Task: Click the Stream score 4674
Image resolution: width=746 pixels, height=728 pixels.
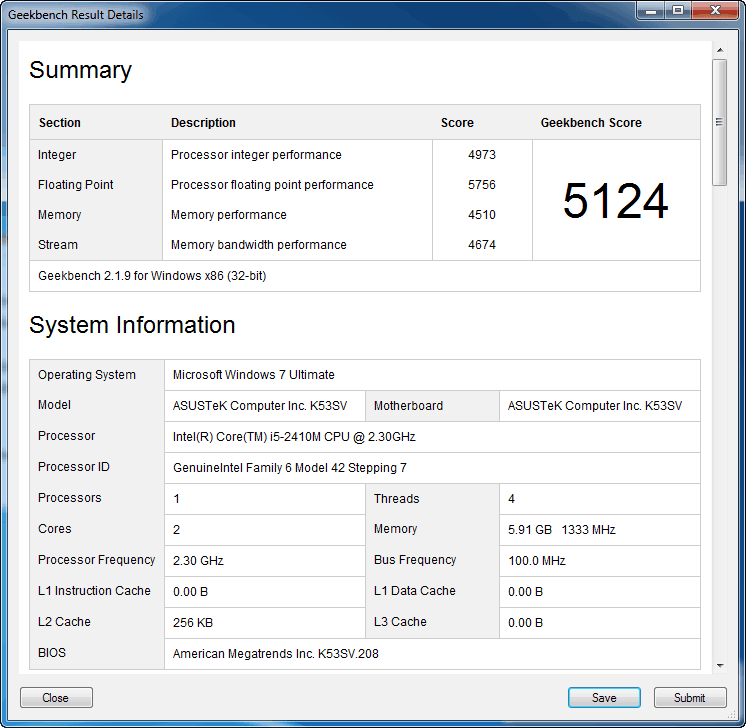Action: point(481,245)
